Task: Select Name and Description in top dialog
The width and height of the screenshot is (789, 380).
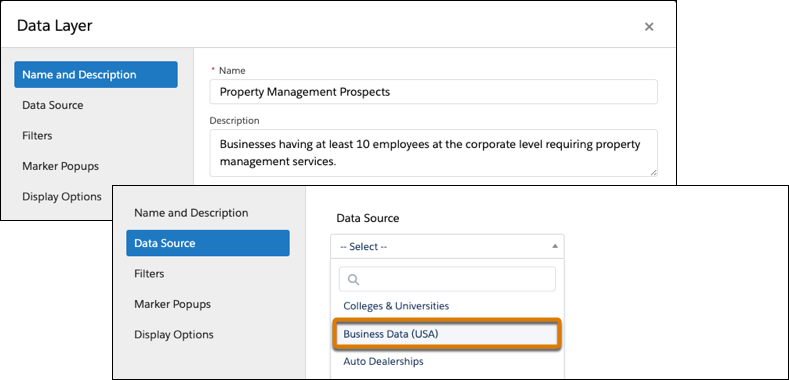Action: pyautogui.click(x=96, y=74)
